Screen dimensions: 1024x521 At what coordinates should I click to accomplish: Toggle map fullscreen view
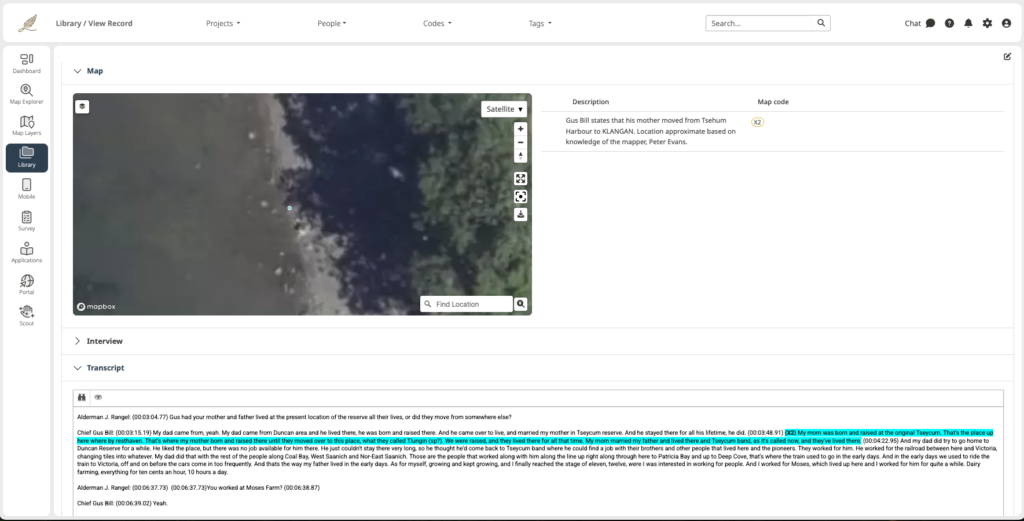click(x=520, y=178)
